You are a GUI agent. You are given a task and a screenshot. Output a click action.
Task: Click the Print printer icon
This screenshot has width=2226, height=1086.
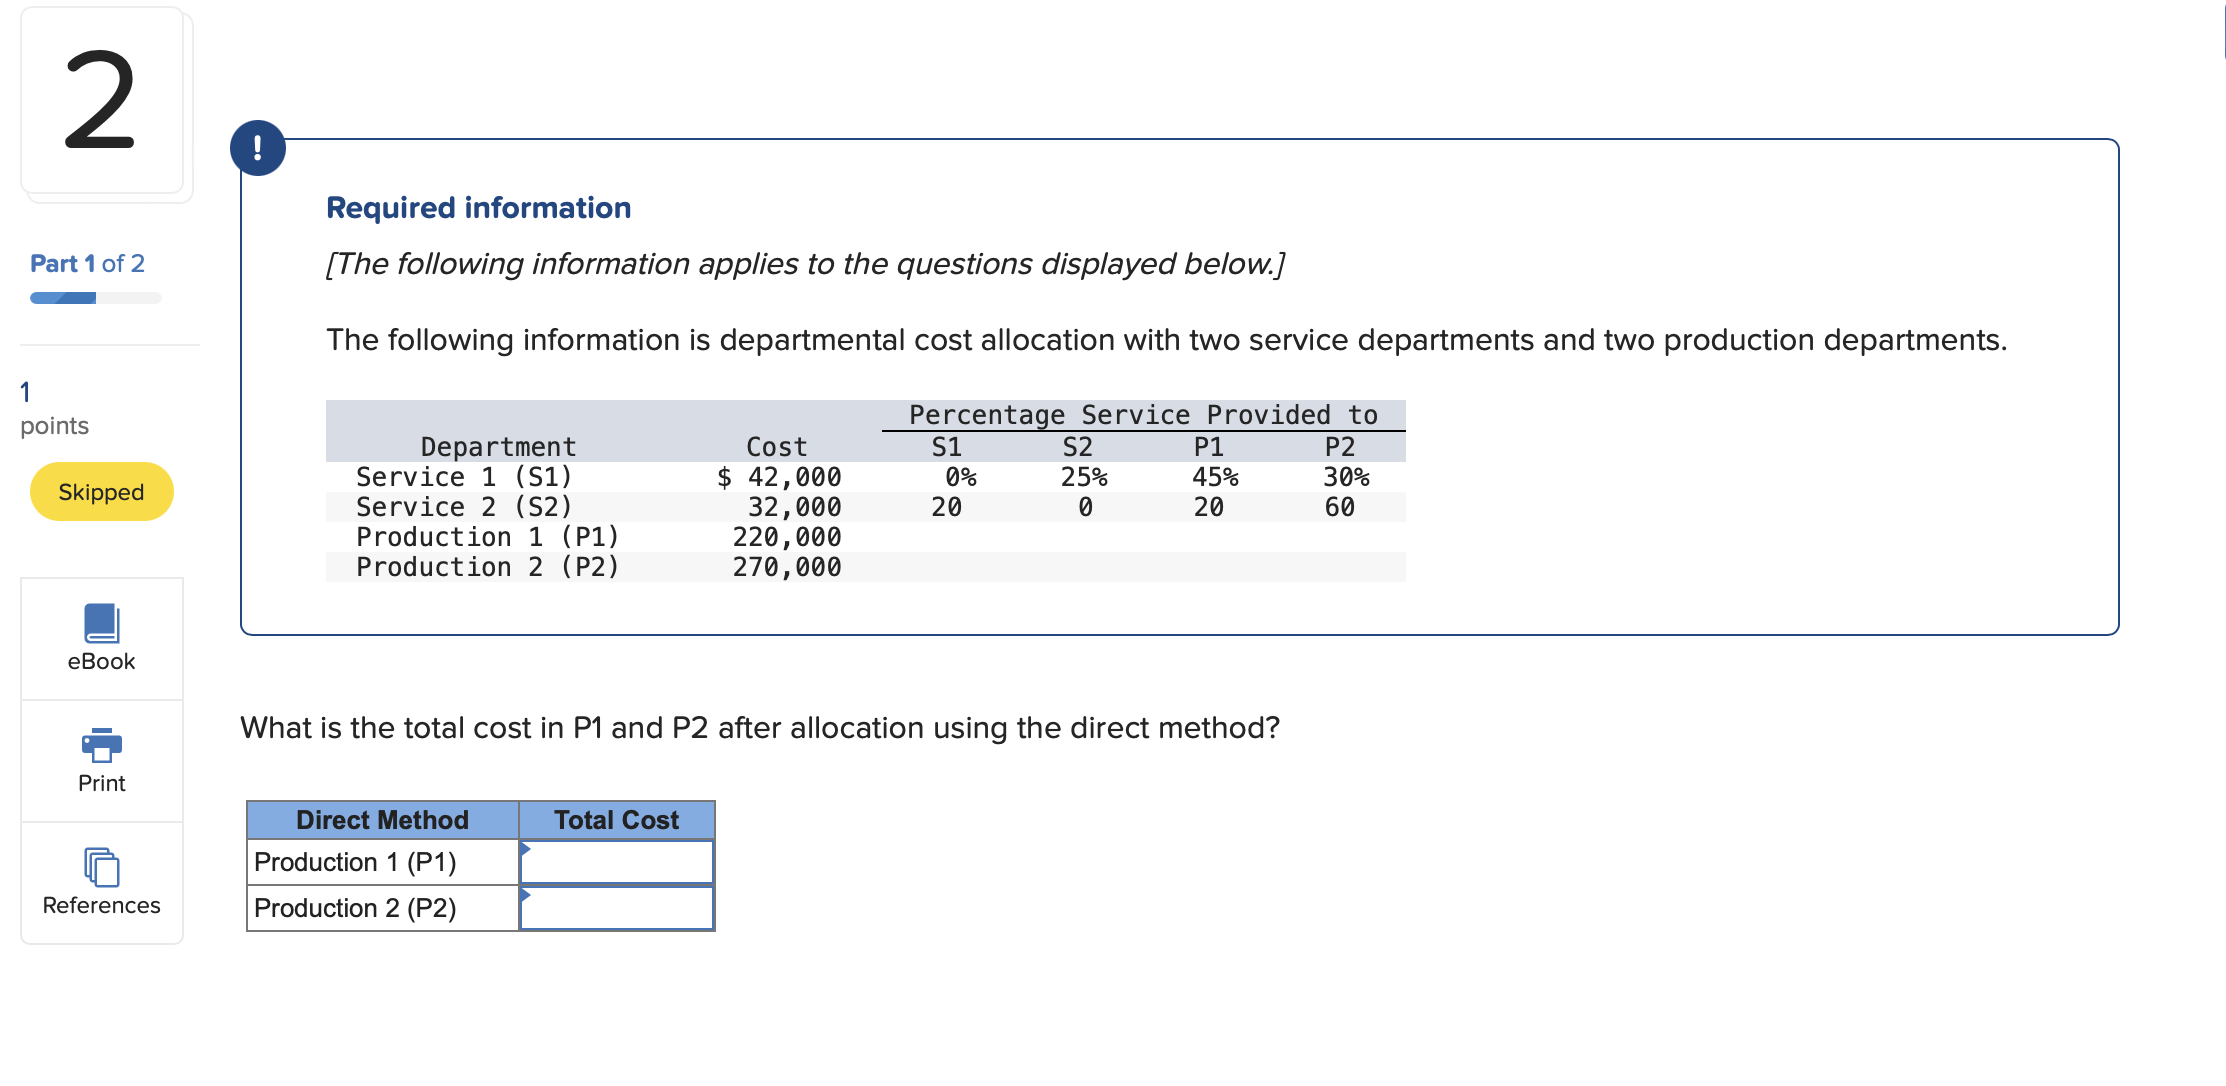coord(101,745)
